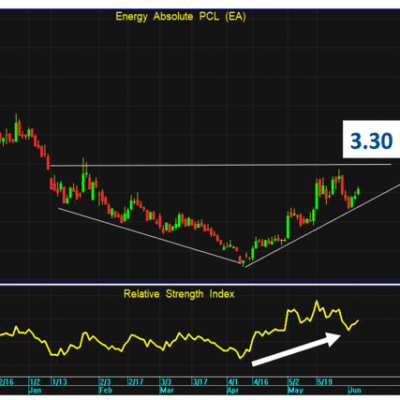Select the '2/17' date label on axis
Viewport: 400px width, 400px height.
(136, 382)
